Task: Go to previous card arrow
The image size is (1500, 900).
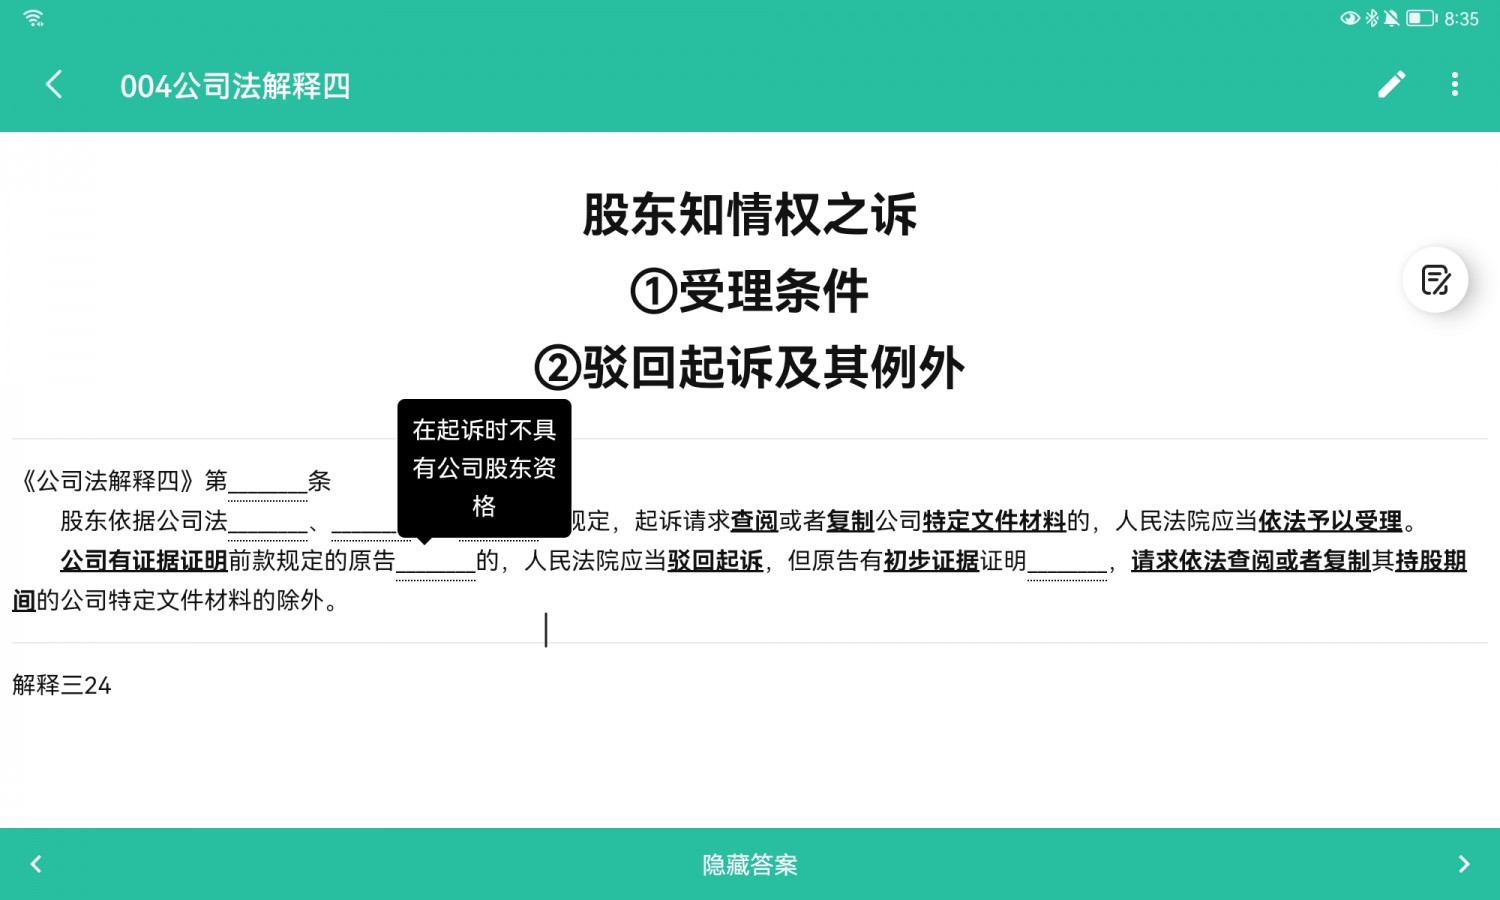Action: point(37,864)
